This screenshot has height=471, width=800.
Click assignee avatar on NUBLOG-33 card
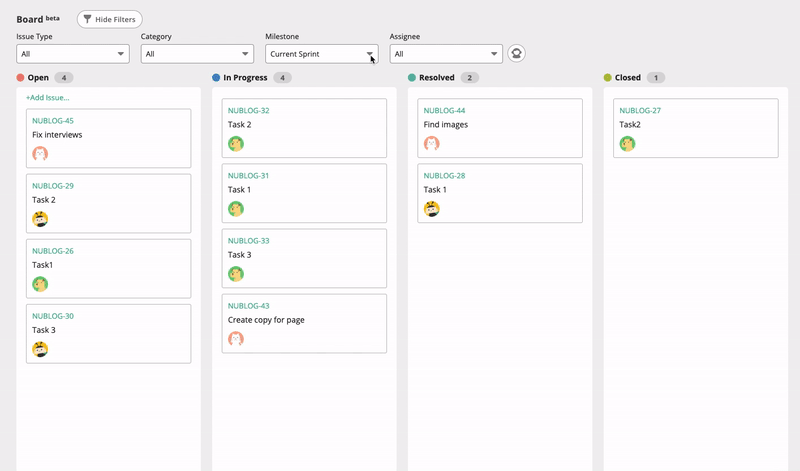click(x=236, y=274)
